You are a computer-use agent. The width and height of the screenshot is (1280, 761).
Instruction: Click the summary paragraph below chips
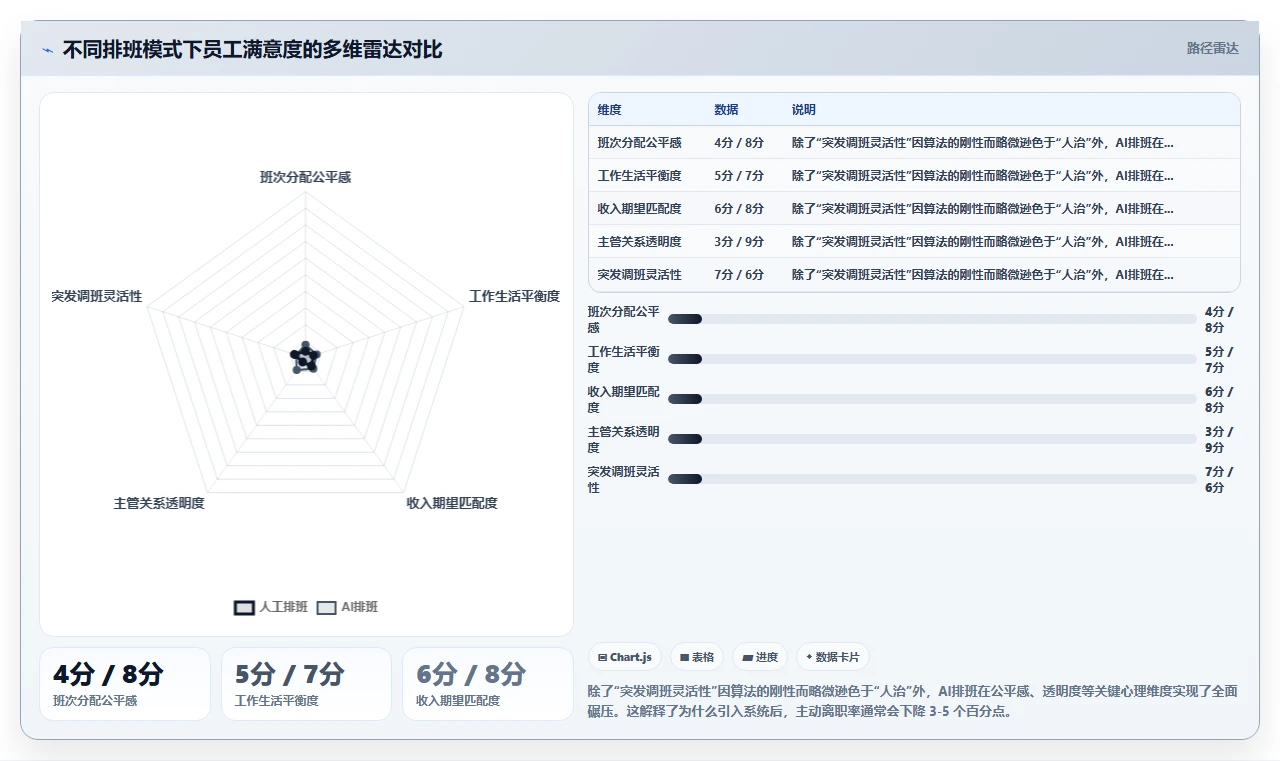914,701
